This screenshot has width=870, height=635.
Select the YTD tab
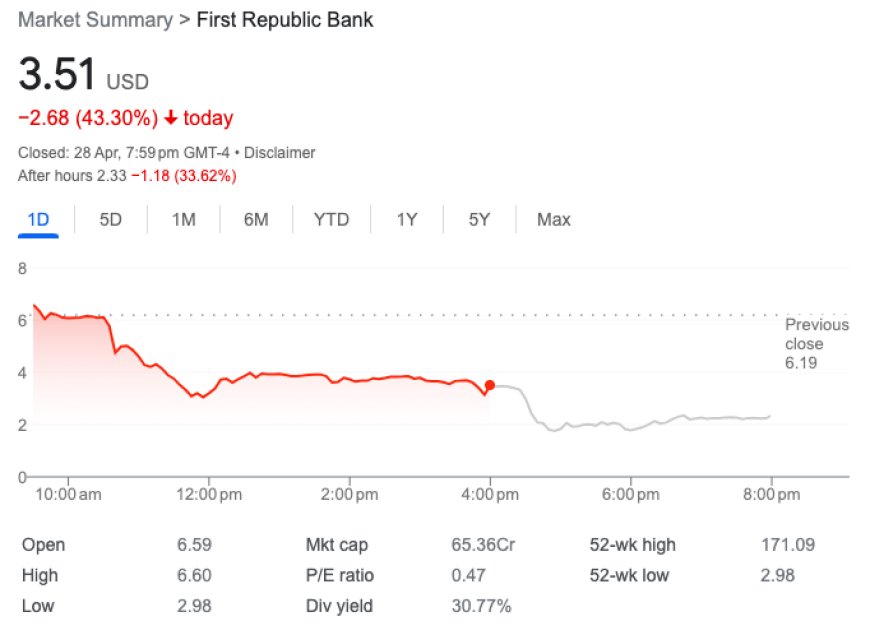[331, 219]
